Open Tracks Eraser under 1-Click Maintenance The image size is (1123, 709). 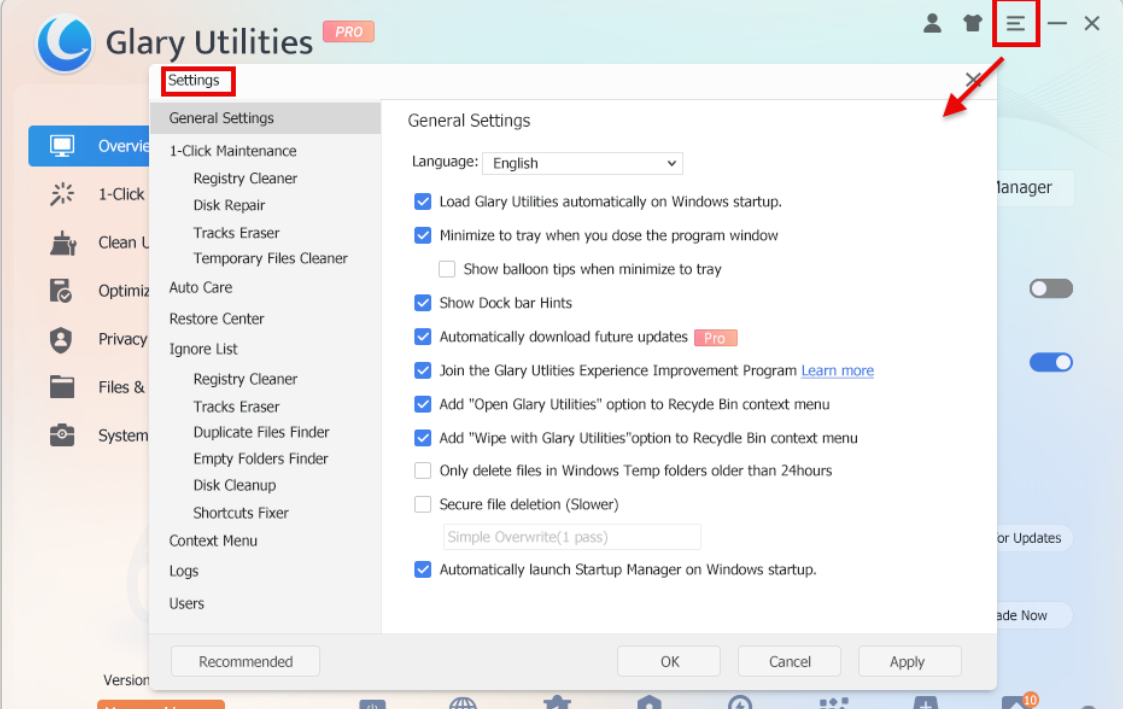tap(236, 233)
